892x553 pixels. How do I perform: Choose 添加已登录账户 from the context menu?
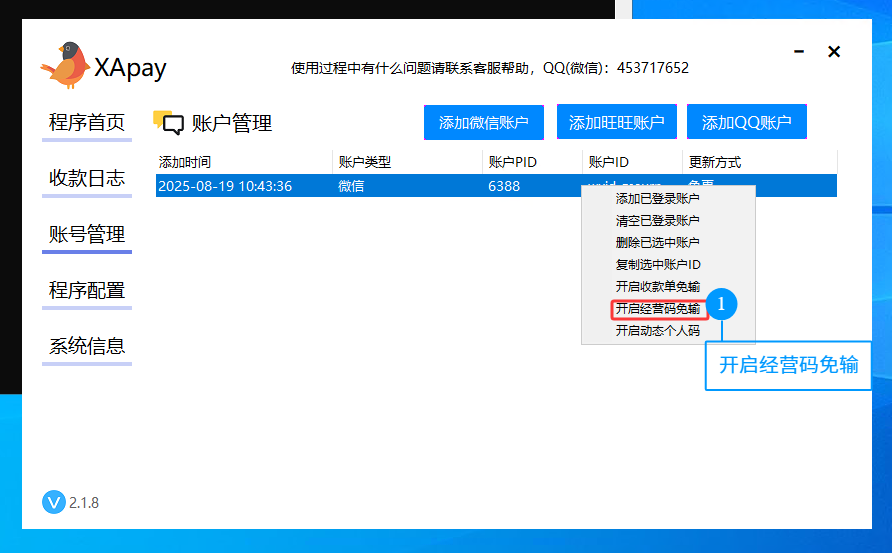(657, 199)
